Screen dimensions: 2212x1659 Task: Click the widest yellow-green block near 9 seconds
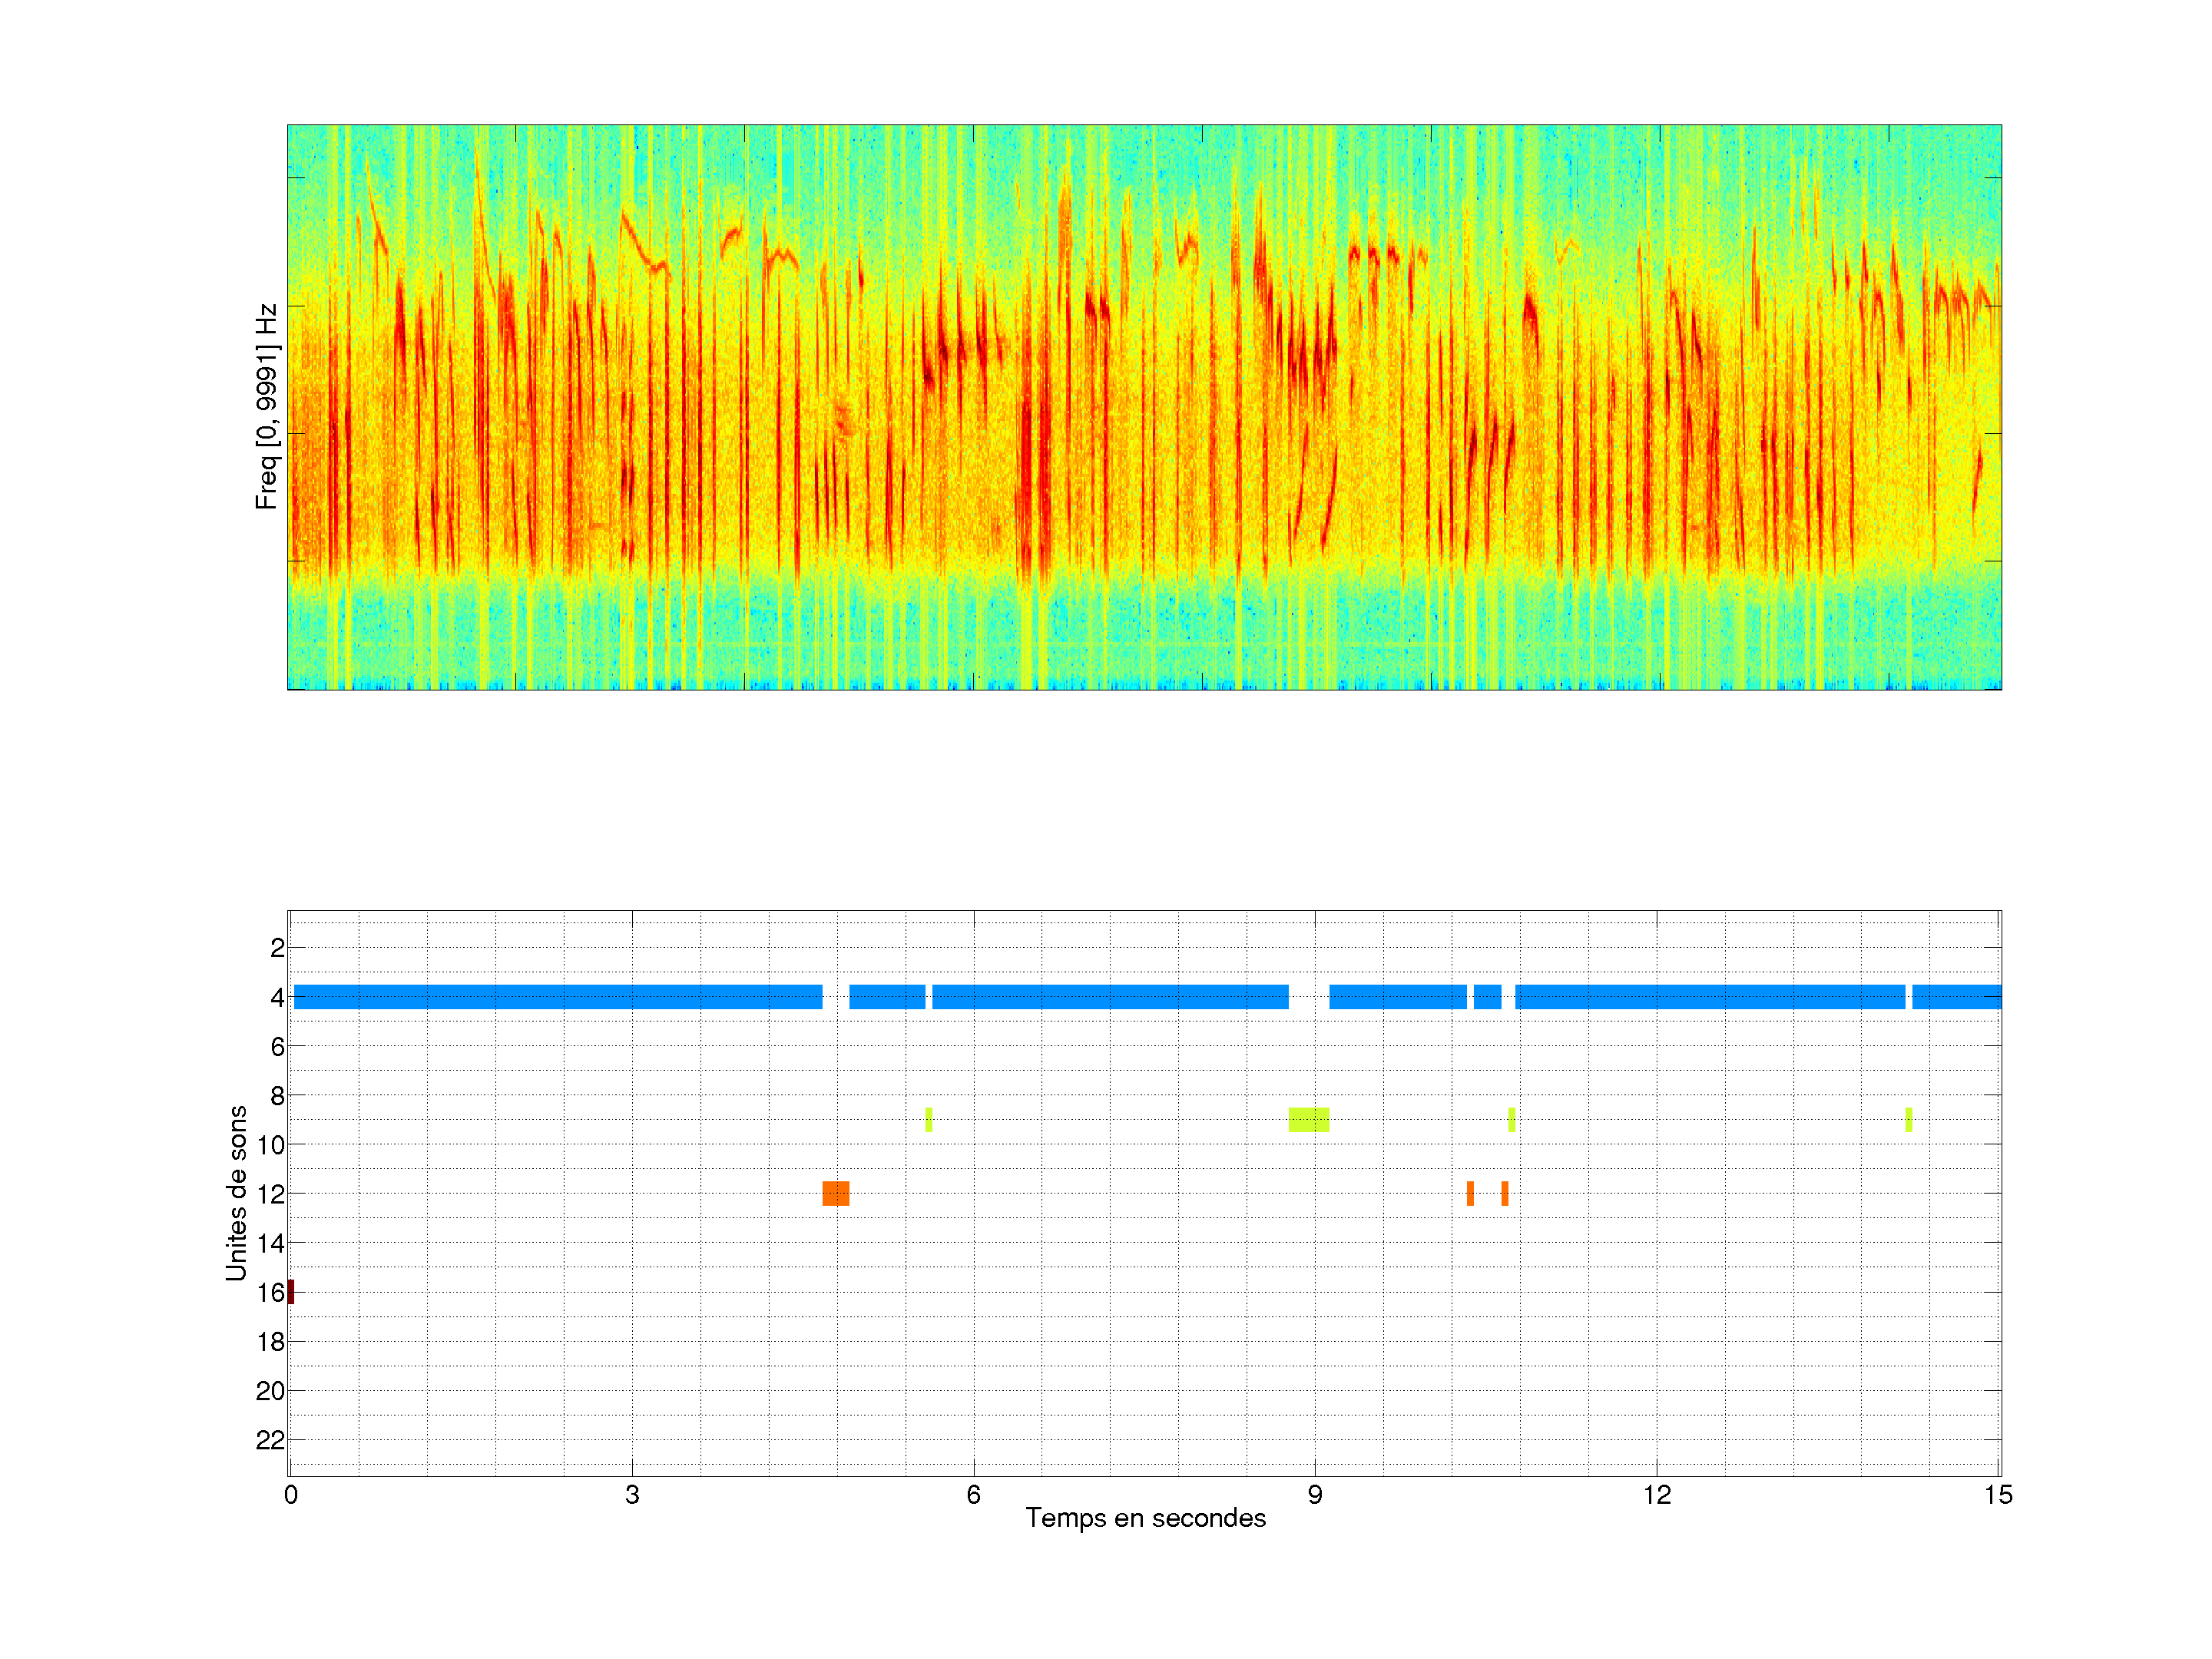pyautogui.click(x=1309, y=1120)
